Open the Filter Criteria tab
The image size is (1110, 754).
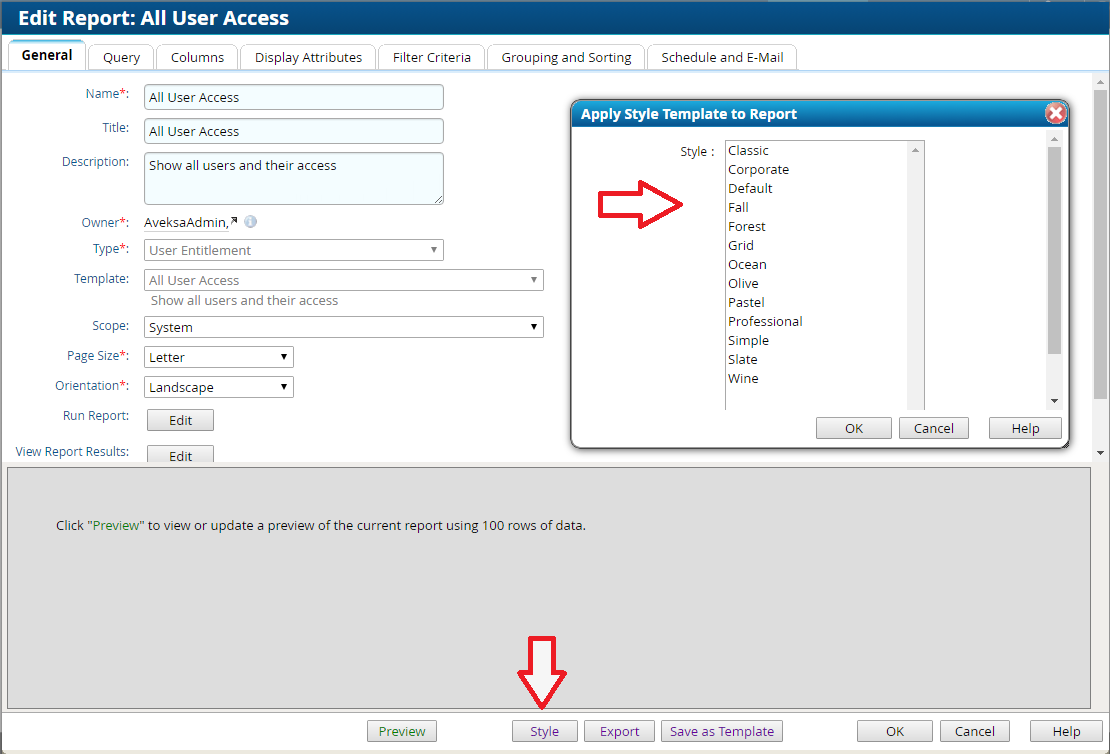click(431, 57)
